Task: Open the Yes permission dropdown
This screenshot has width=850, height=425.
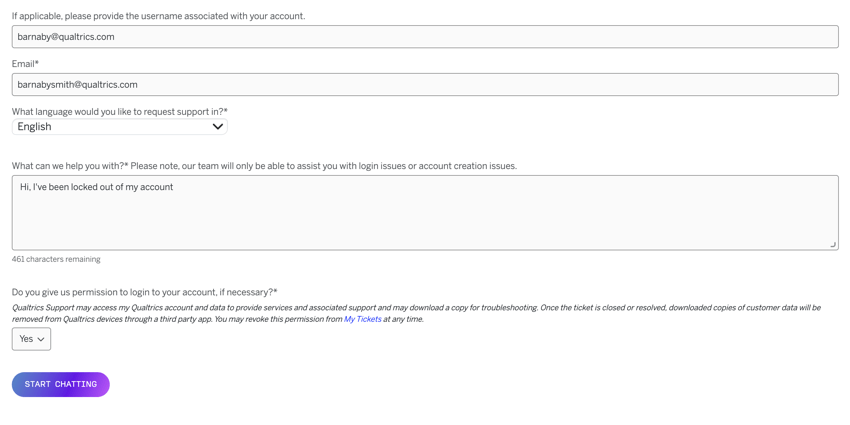Action: click(x=31, y=339)
